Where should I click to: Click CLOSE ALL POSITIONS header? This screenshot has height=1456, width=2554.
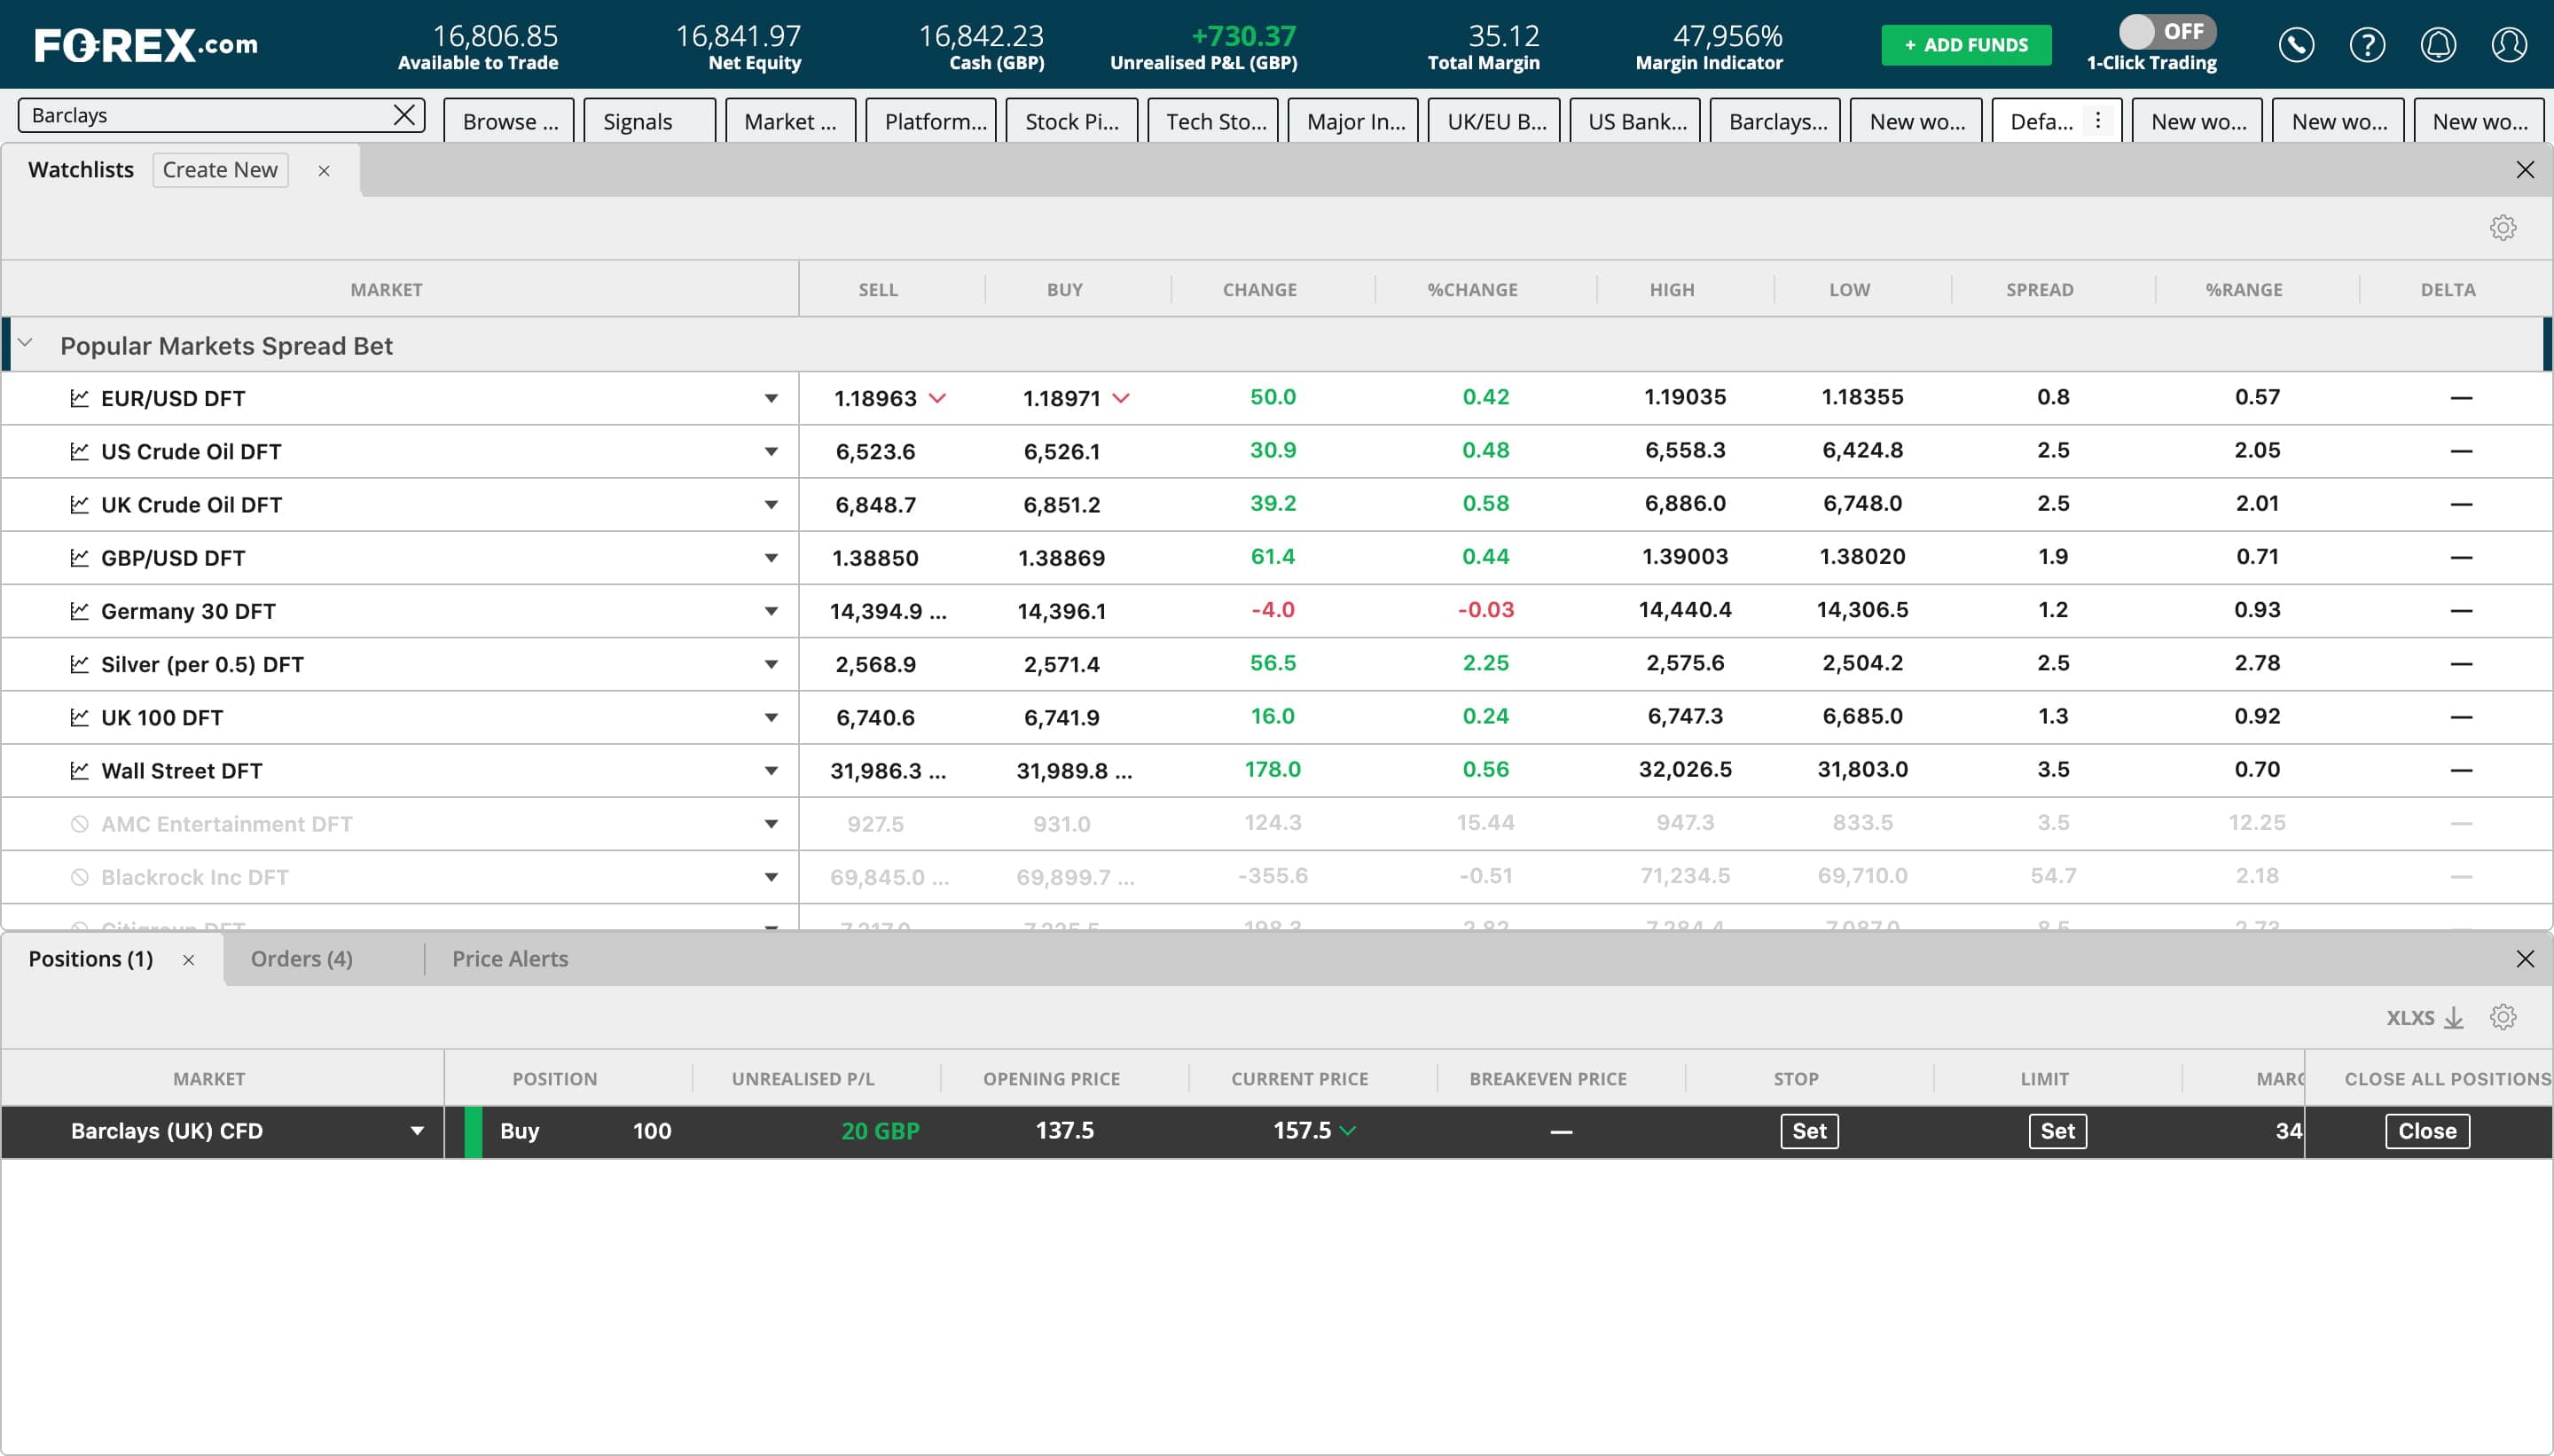point(2447,1079)
